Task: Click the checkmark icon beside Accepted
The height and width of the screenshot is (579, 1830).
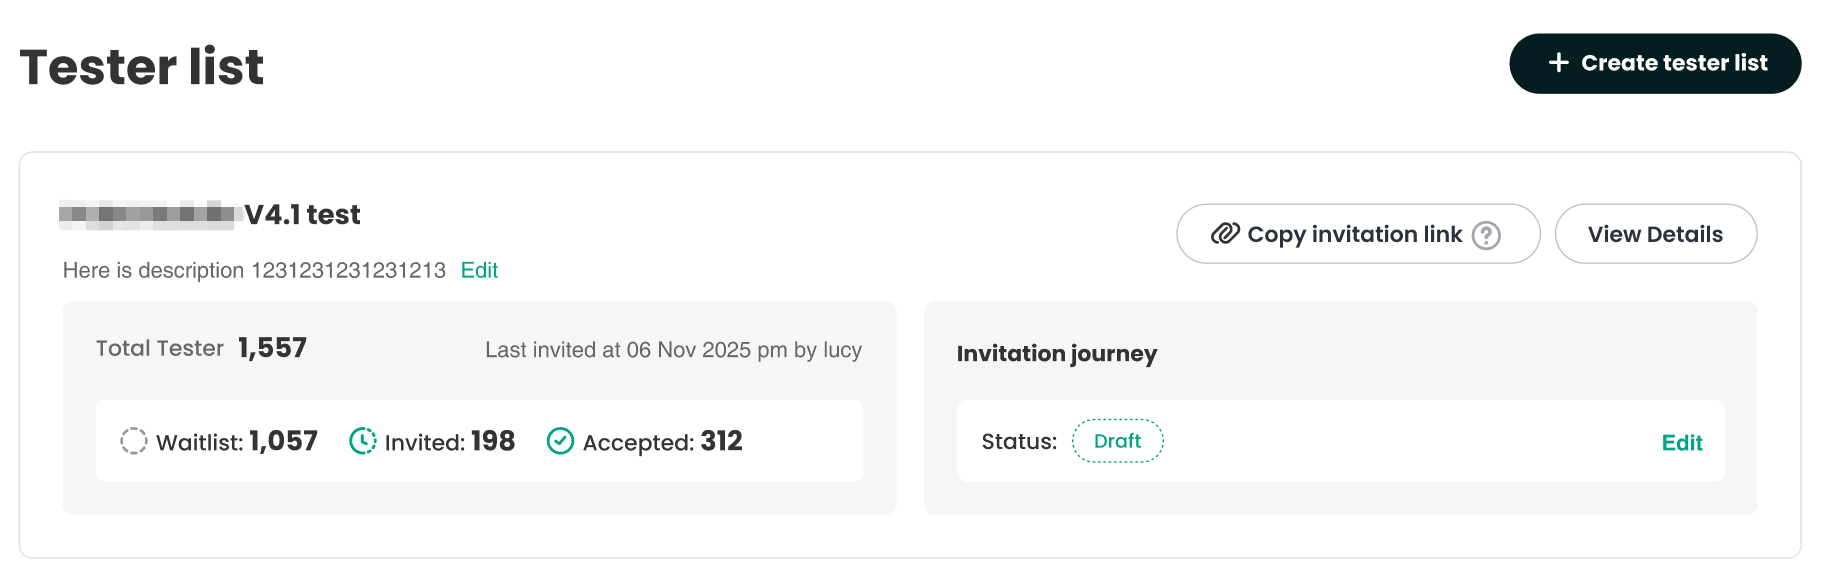Action: point(560,441)
